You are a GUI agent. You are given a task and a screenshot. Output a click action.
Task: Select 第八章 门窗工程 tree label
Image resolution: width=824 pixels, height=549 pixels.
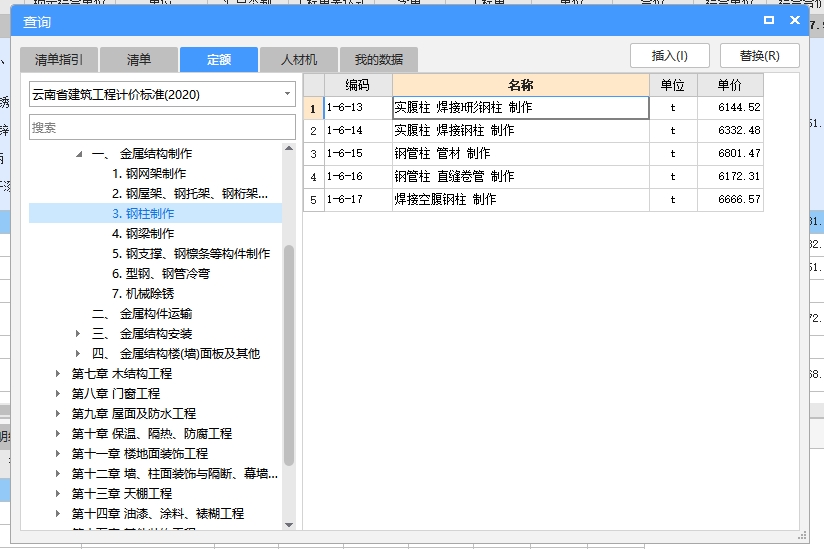116,393
